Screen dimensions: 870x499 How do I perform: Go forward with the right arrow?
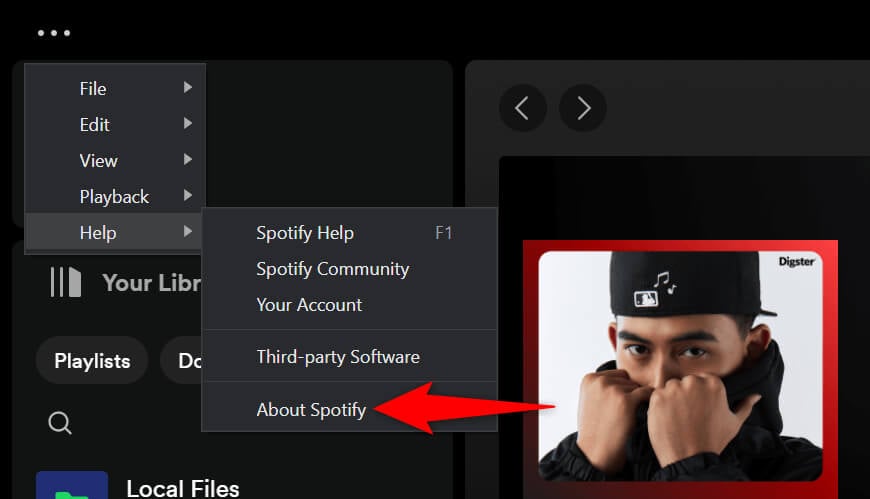pos(583,108)
